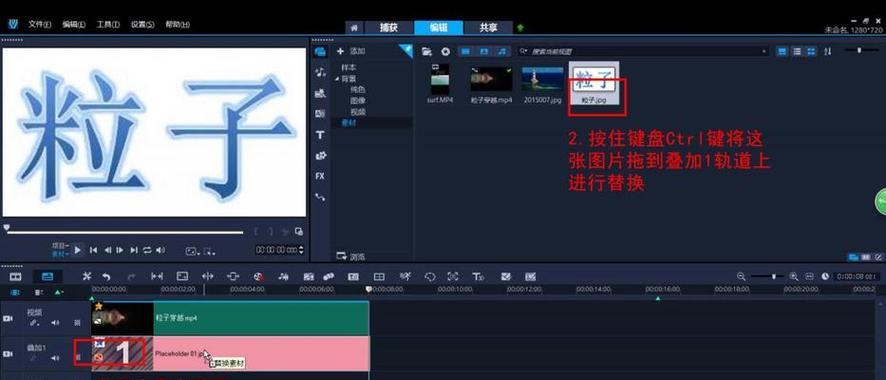Go to the Home tab icon
Screen dimensions: 886x380
(354, 28)
